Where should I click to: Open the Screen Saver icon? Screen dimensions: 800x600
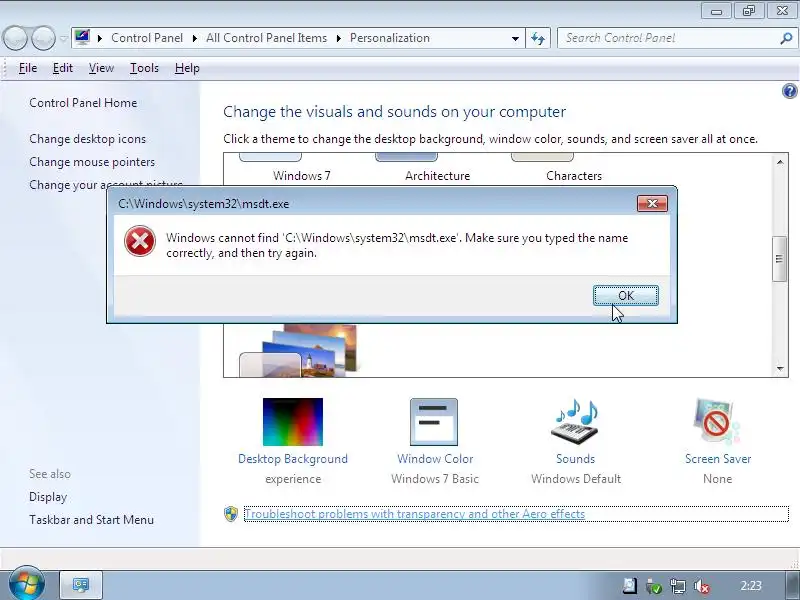pos(717,422)
